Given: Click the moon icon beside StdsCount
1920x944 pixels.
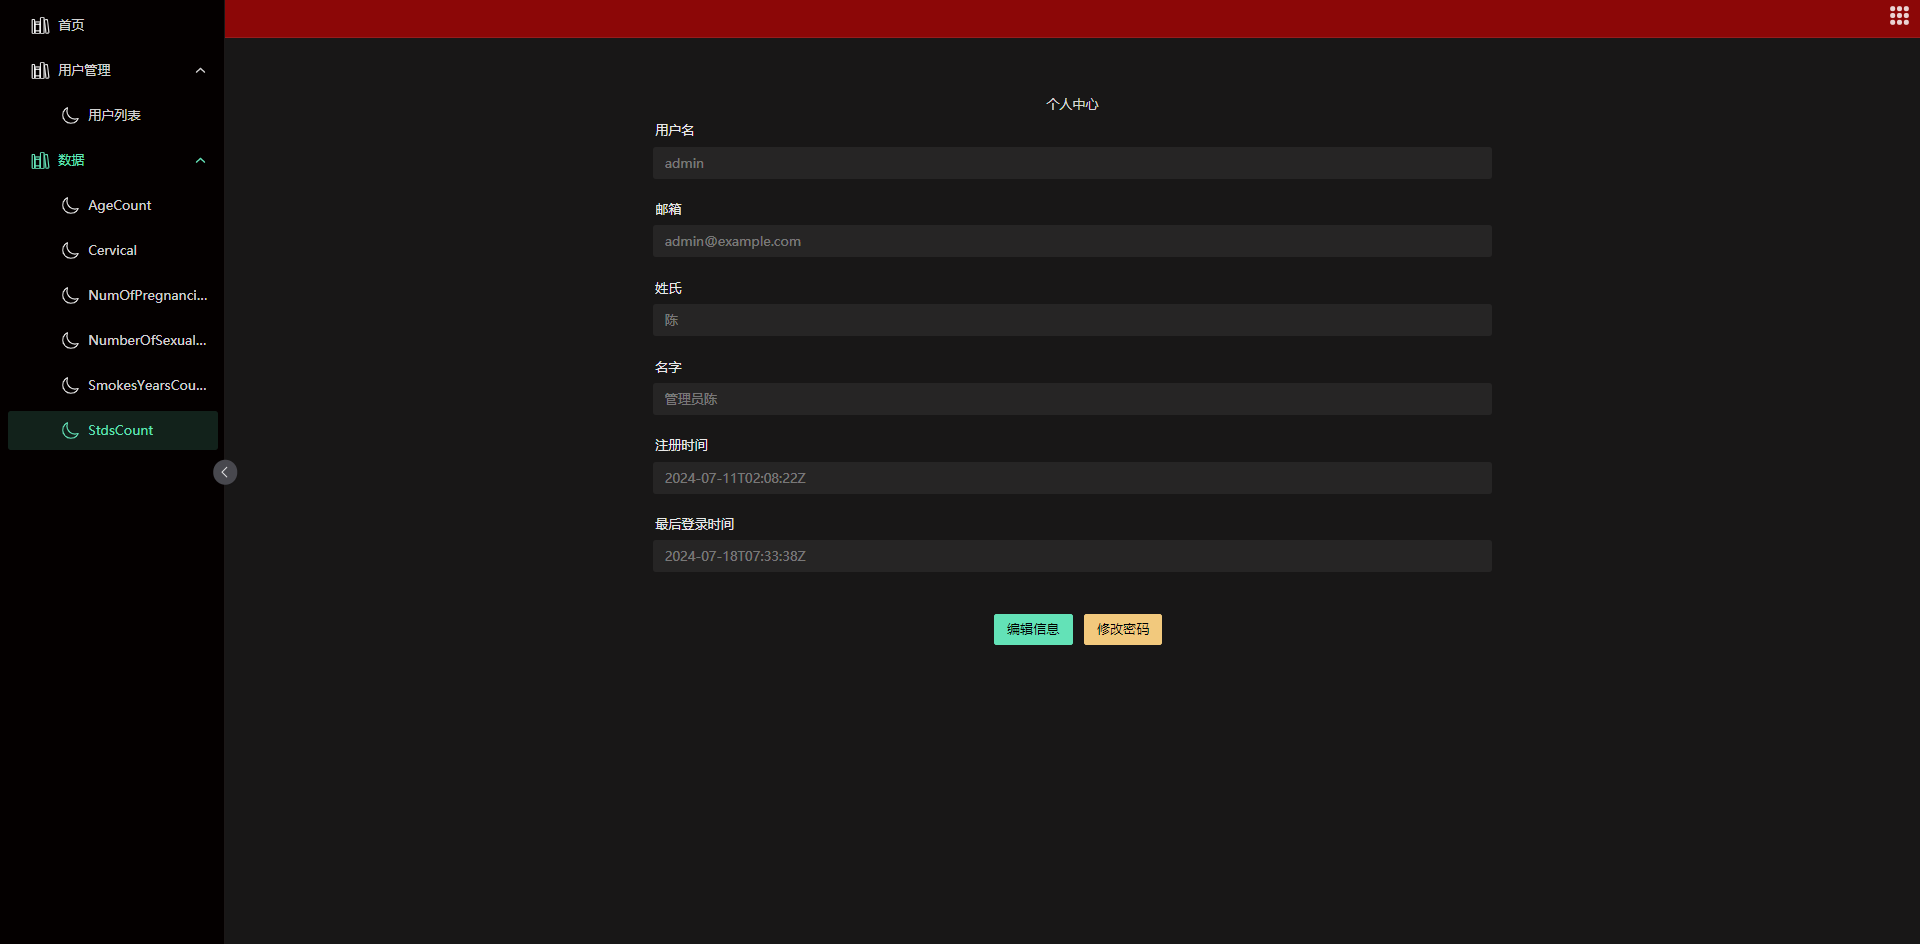Looking at the screenshot, I should pyautogui.click(x=70, y=430).
